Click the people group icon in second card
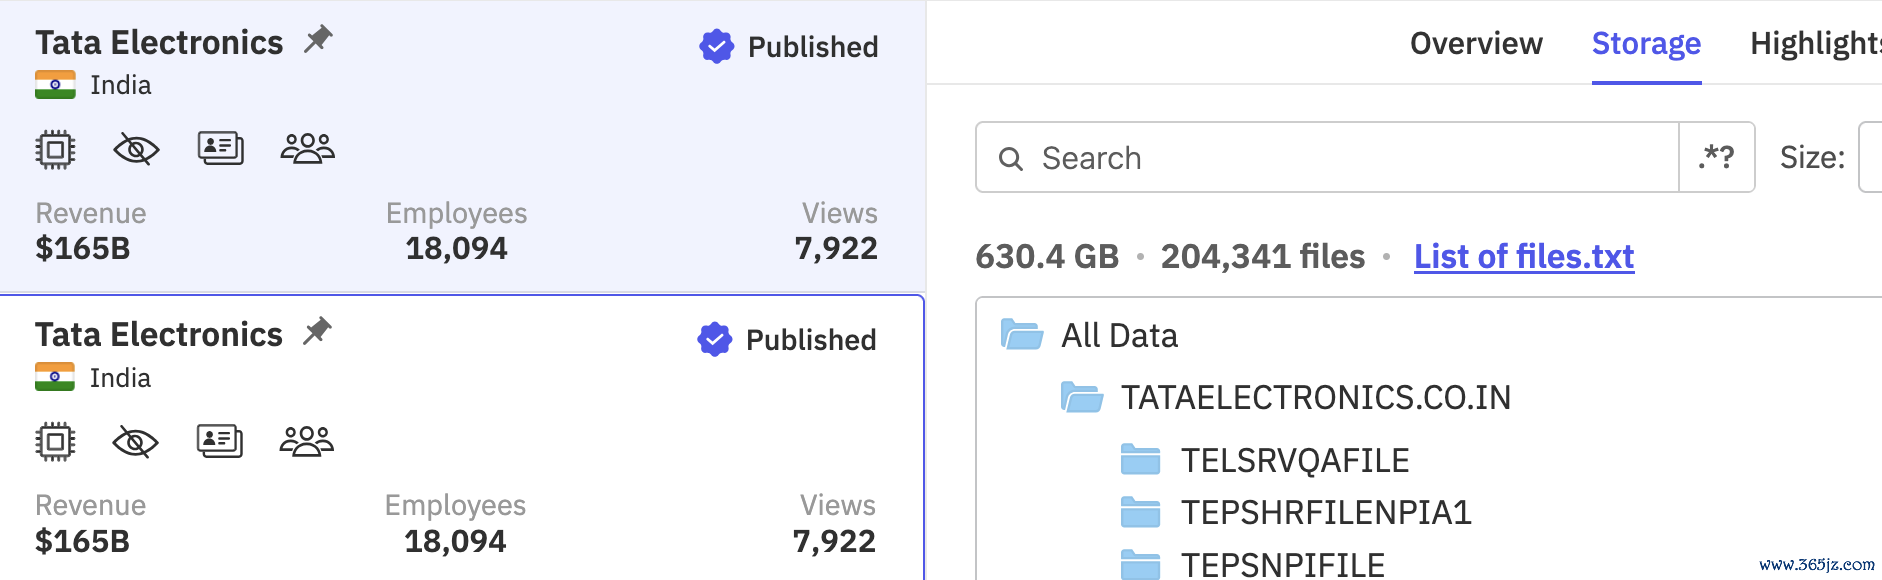 click(x=306, y=440)
